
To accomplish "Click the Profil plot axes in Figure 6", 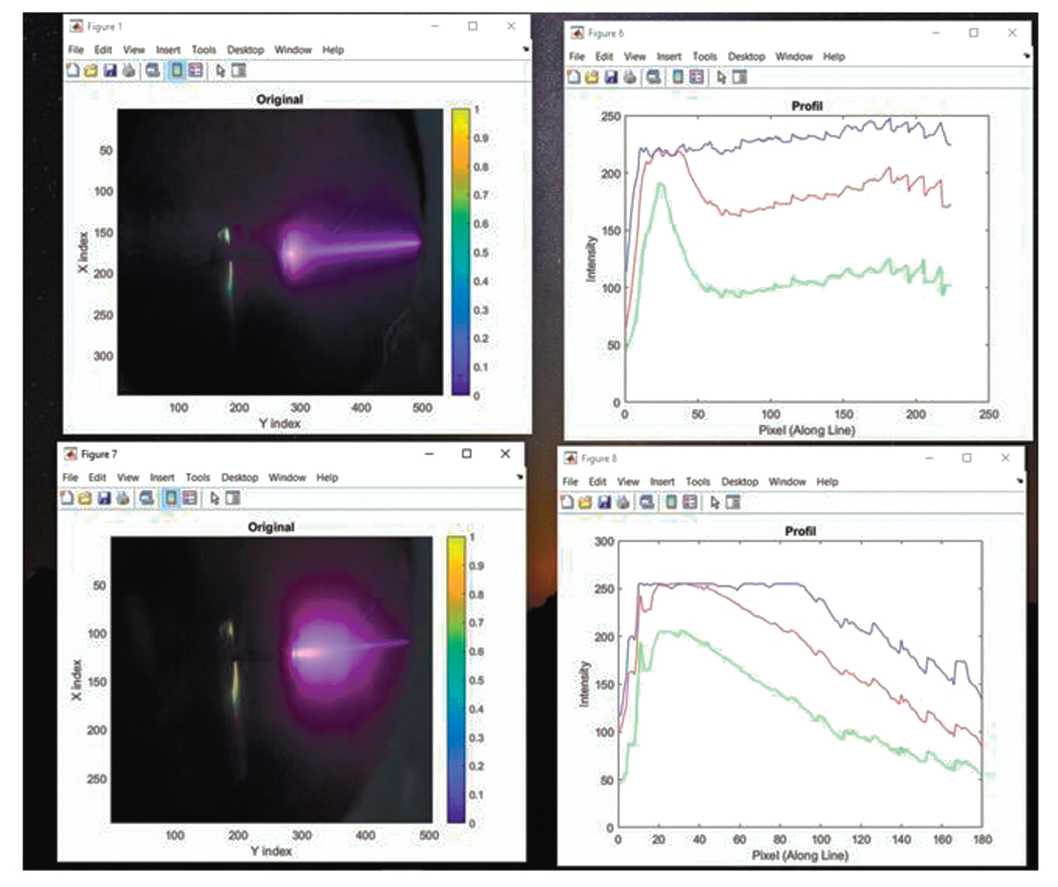I will point(806,259).
